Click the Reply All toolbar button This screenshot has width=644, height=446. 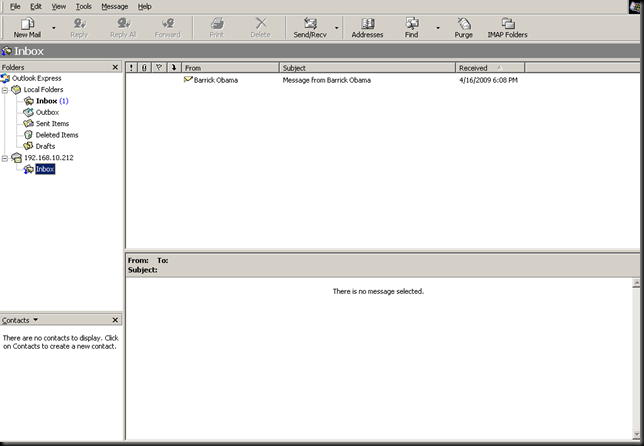[x=123, y=28]
